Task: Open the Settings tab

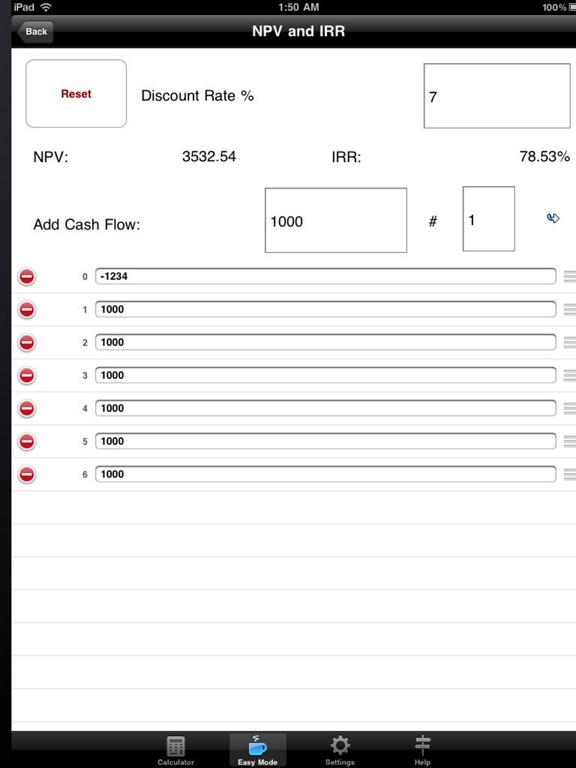Action: [x=340, y=750]
